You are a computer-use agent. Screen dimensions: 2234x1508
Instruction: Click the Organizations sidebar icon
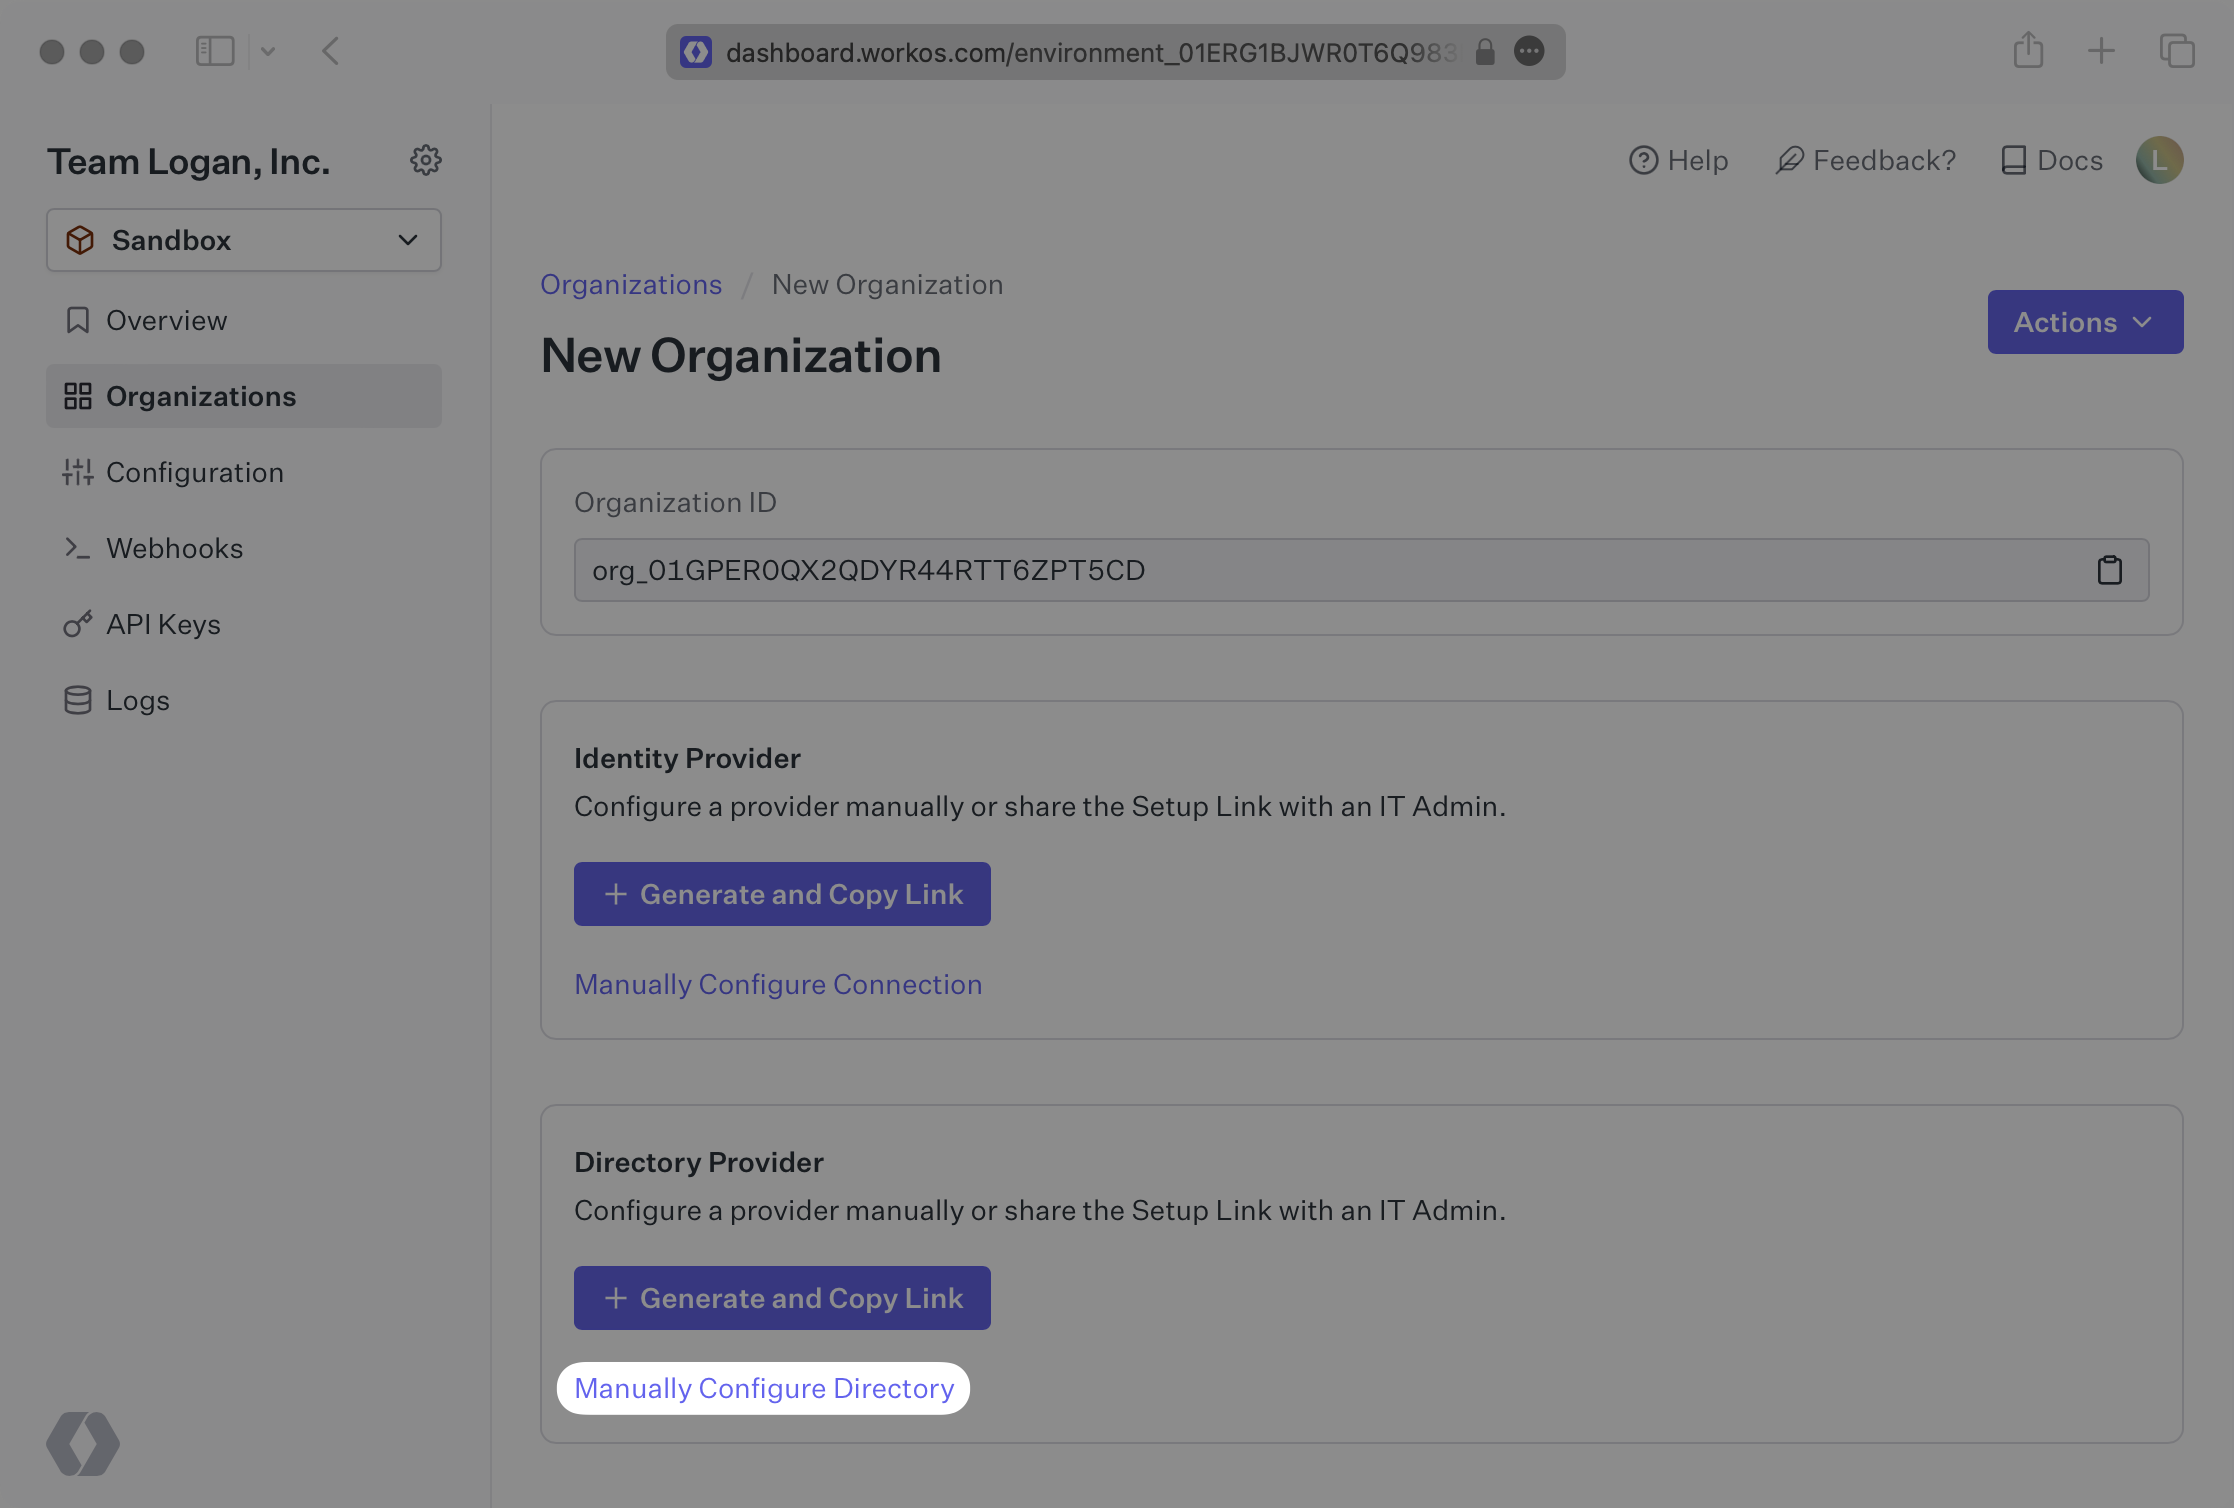[77, 394]
